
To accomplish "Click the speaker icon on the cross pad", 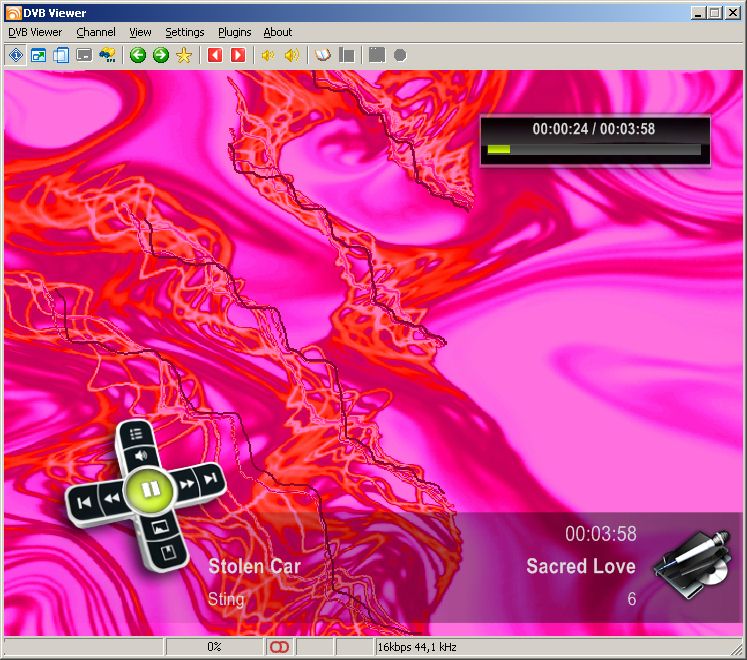I will [x=141, y=456].
